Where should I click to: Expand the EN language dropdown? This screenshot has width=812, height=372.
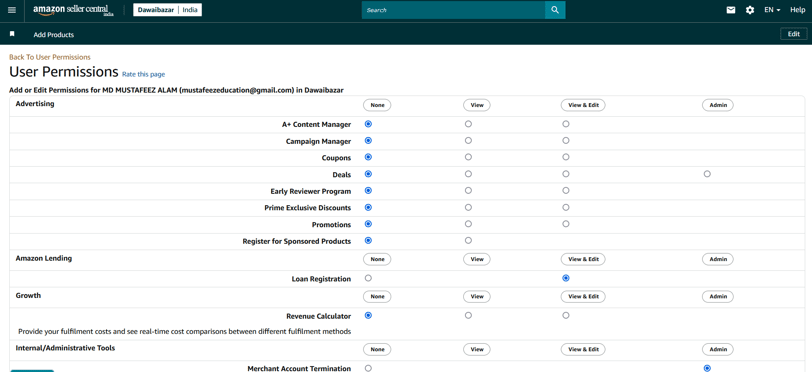tap(772, 10)
